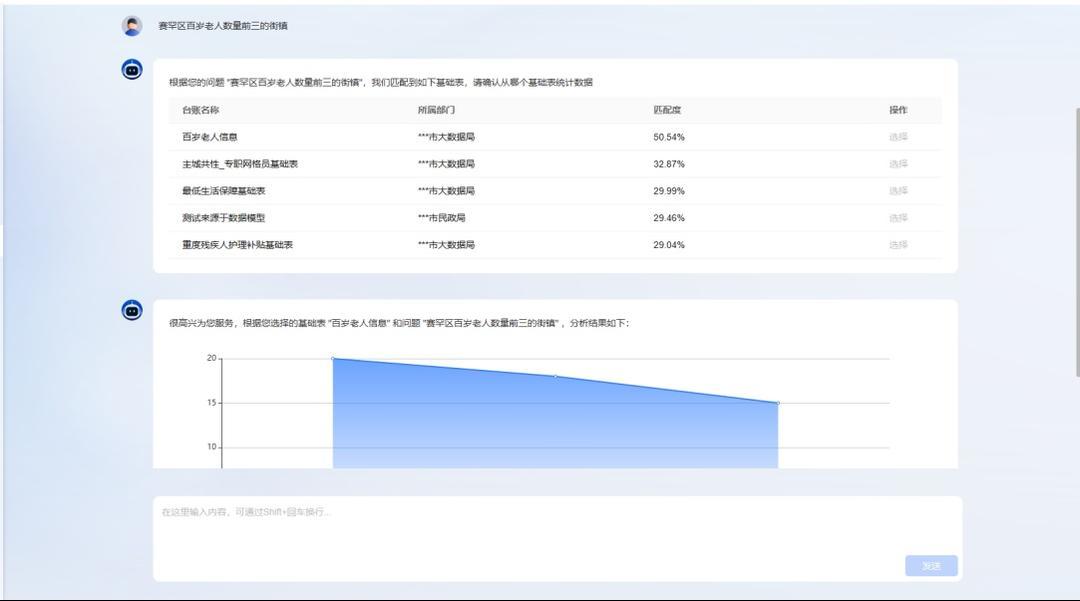
Task: Click the 29.04% match value
Action: point(669,244)
